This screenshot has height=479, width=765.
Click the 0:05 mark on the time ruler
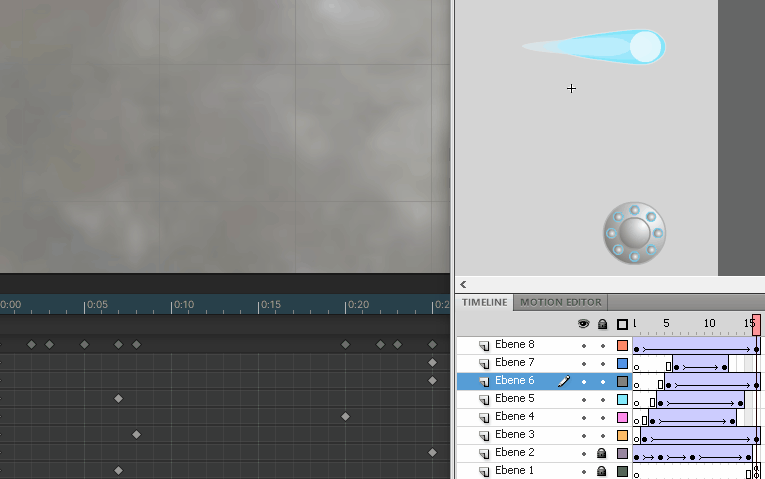click(x=97, y=305)
